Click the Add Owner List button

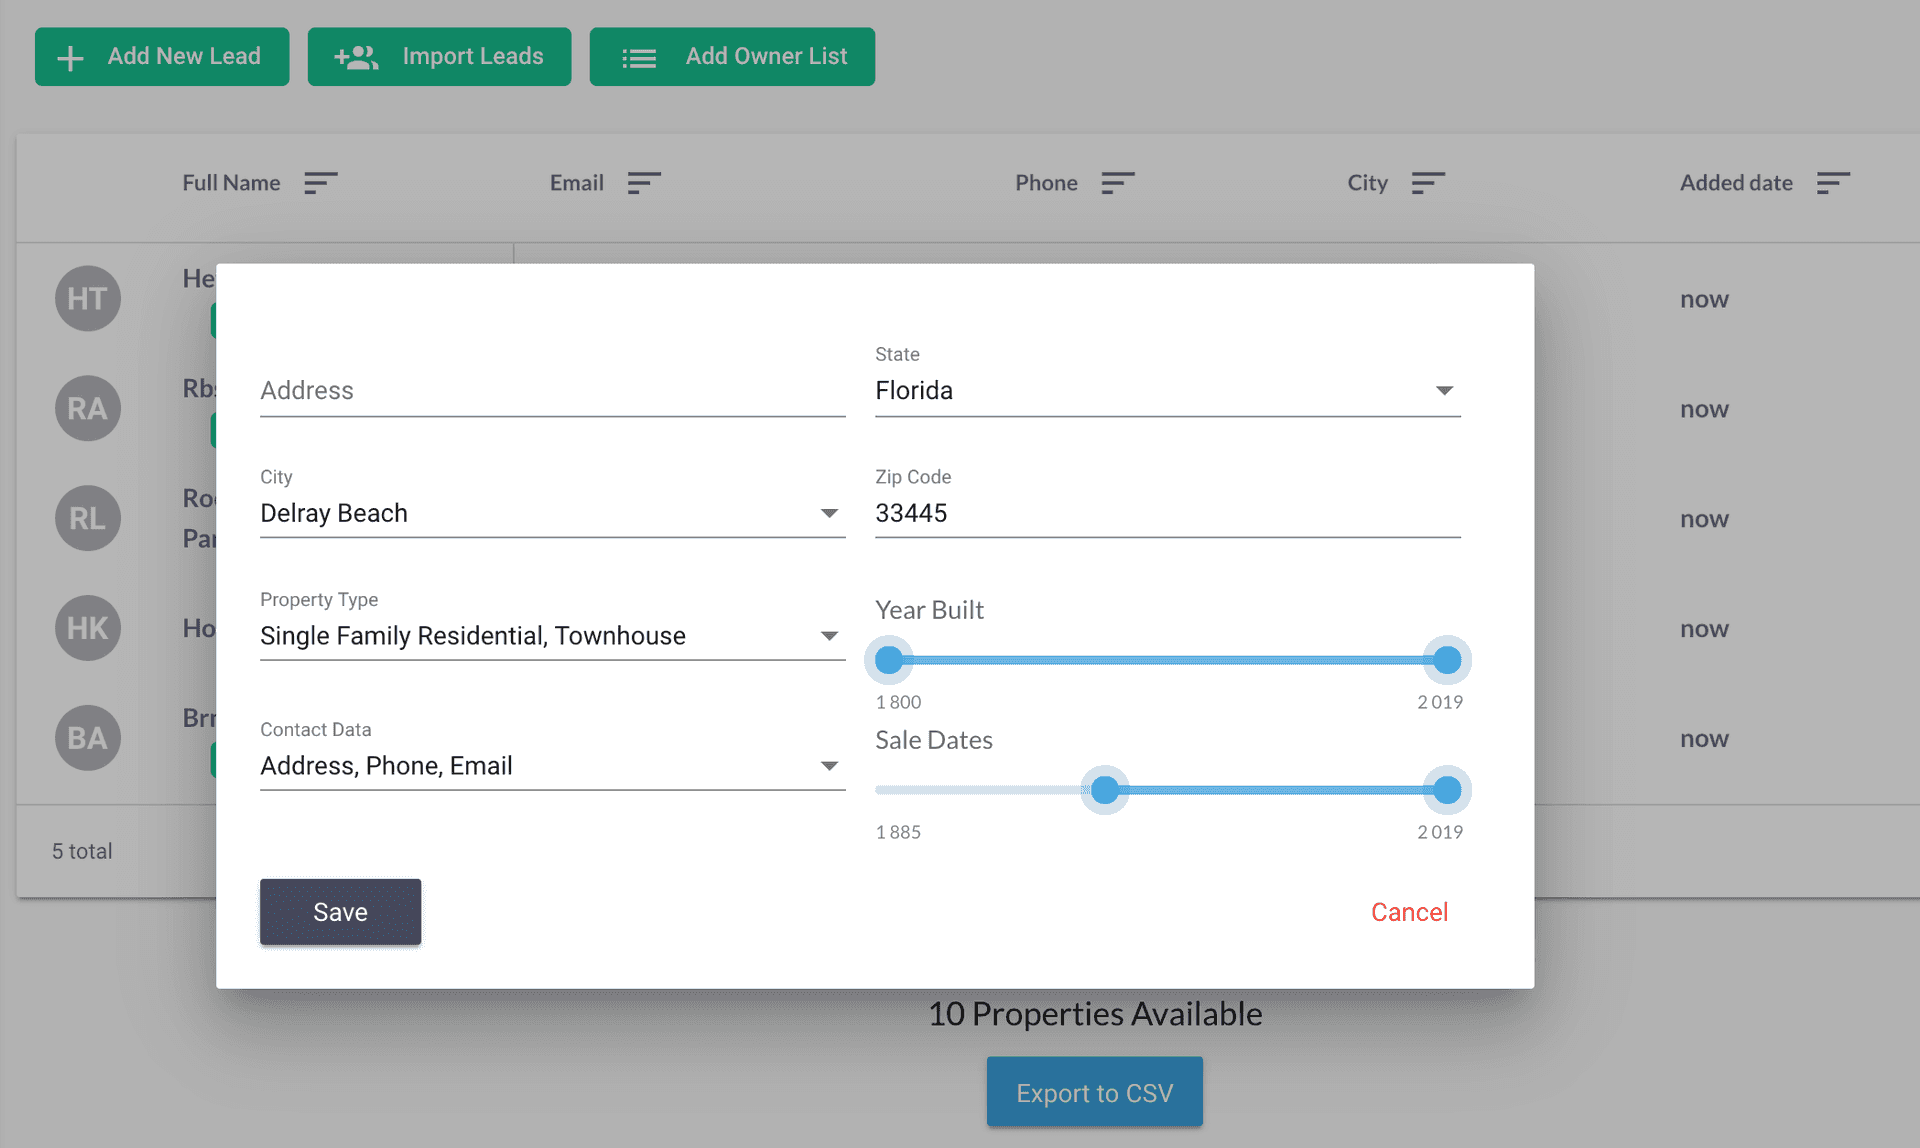tap(732, 57)
